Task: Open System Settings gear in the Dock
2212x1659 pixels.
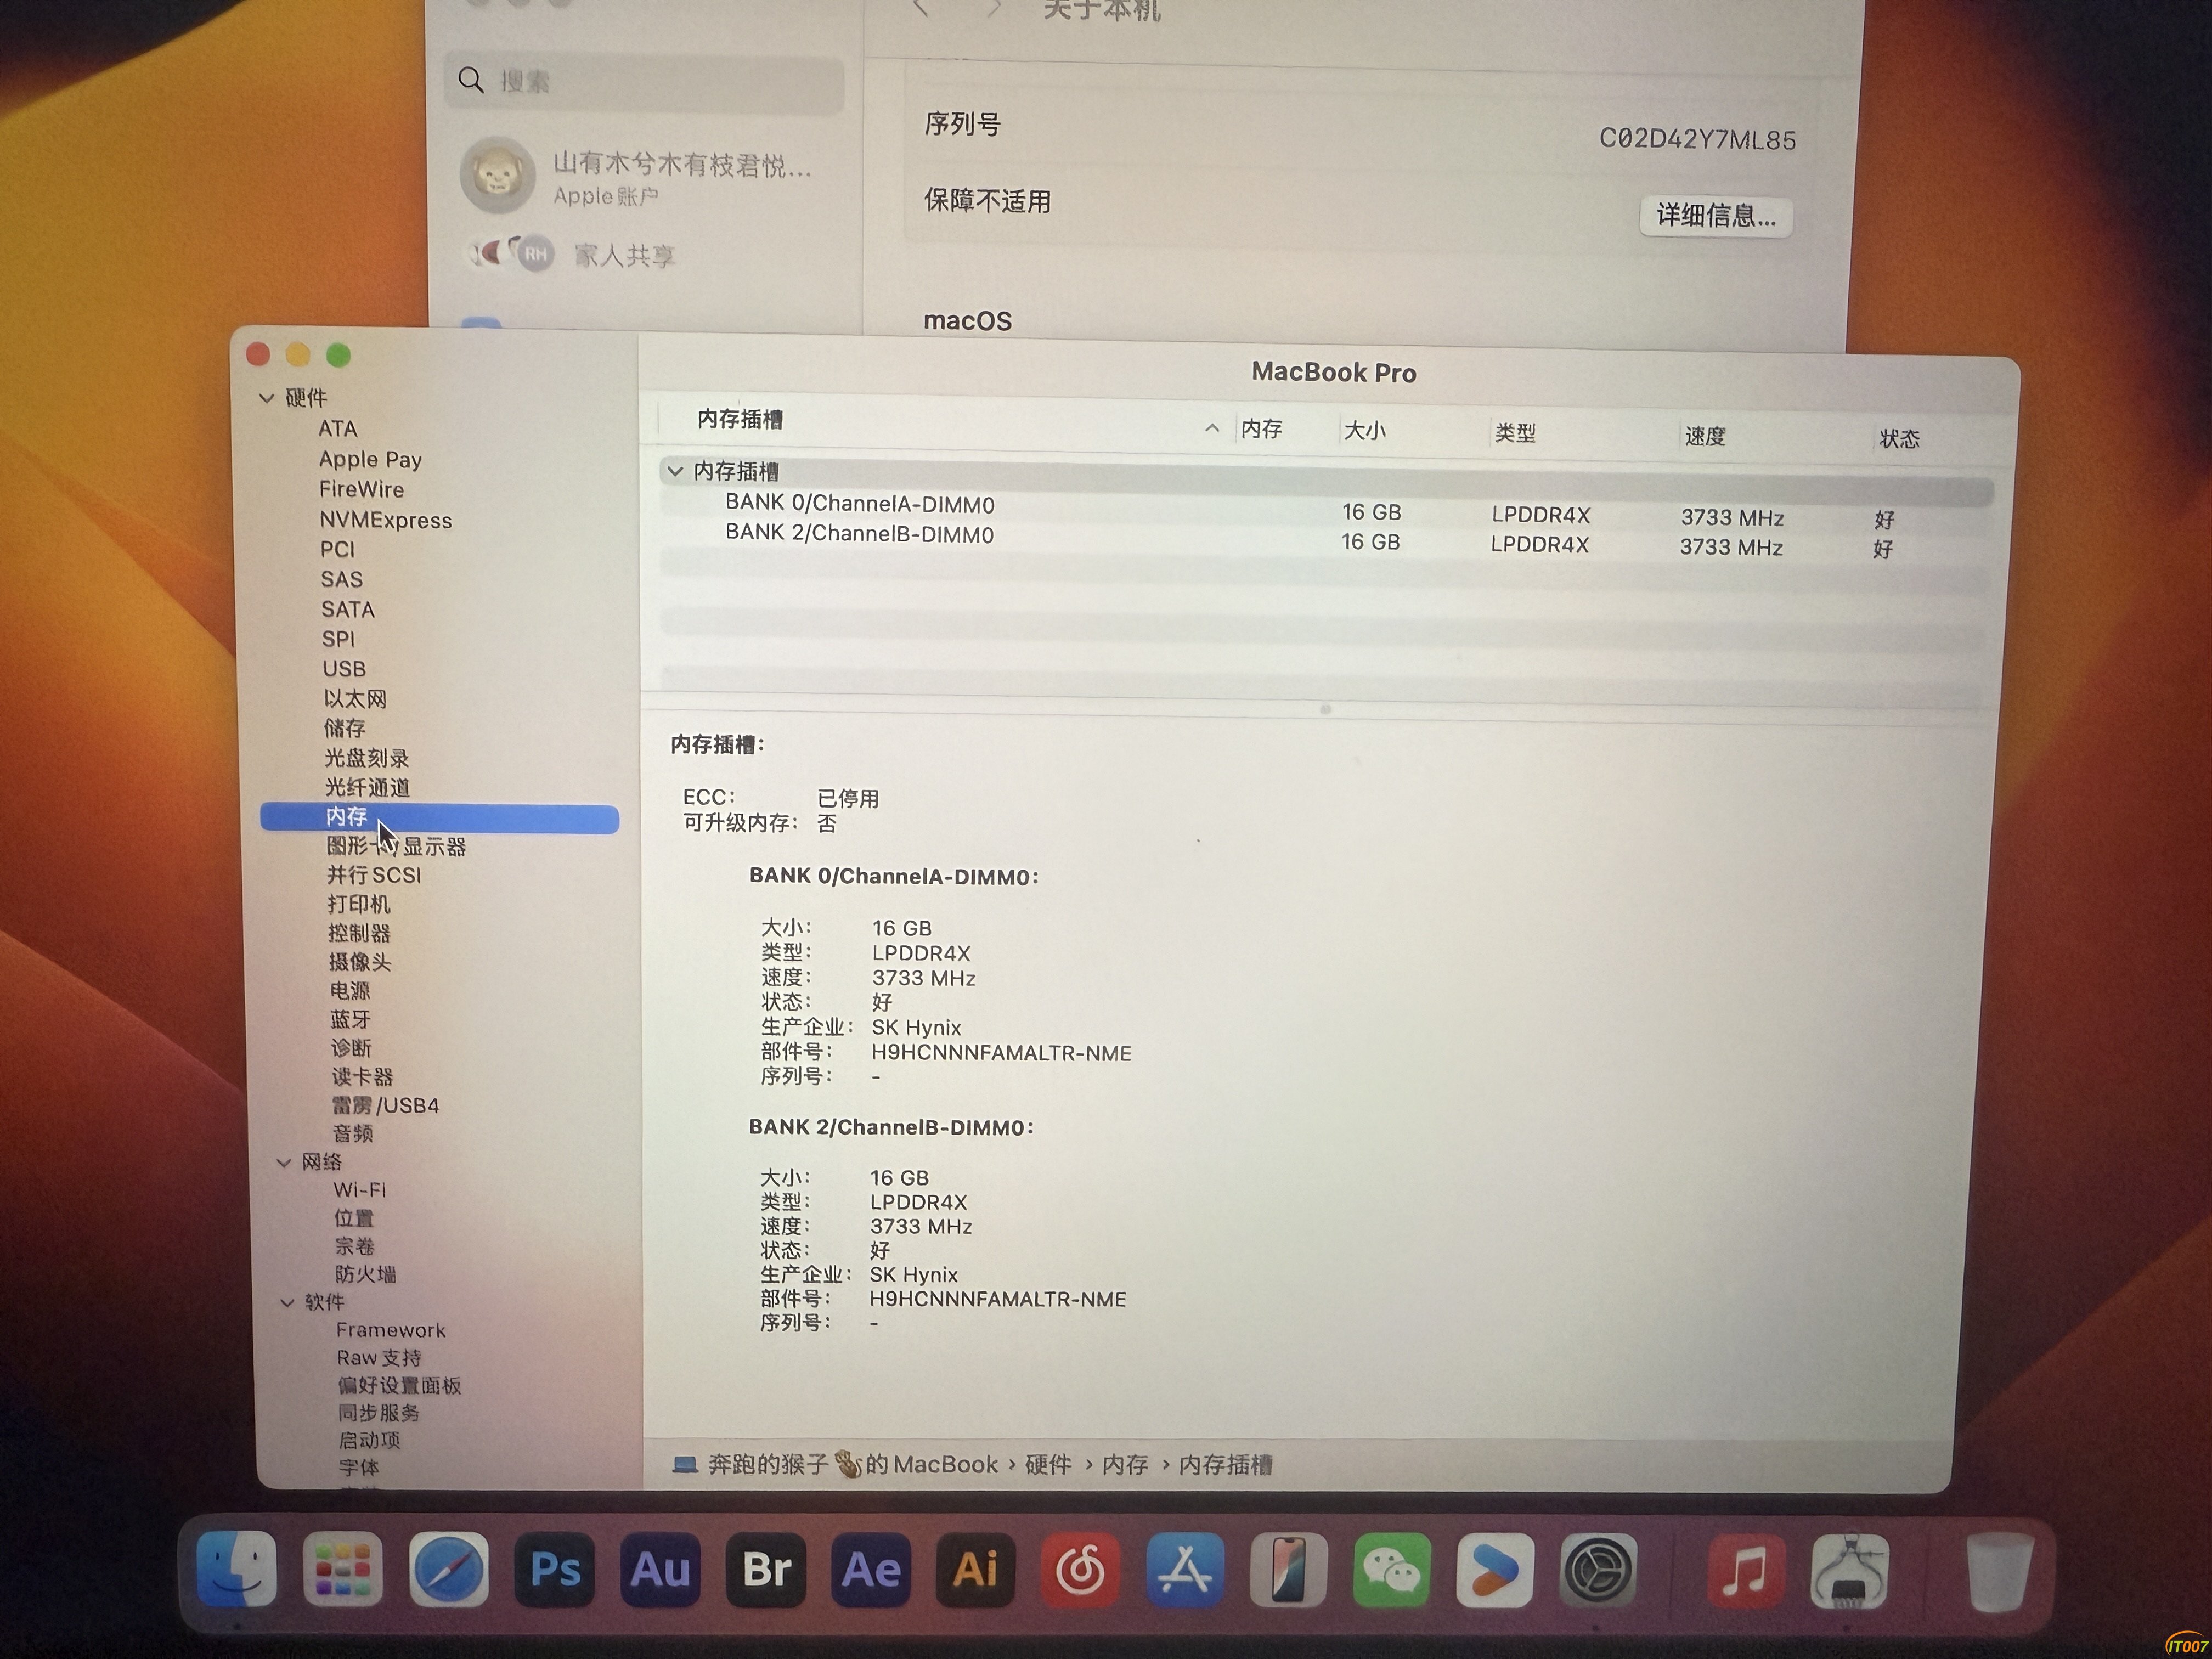Action: point(1598,1570)
